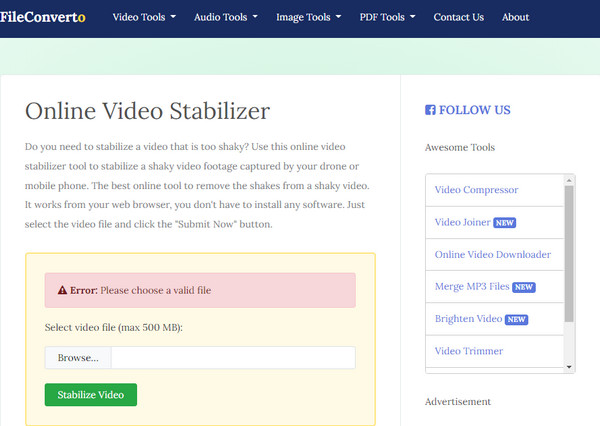This screenshot has width=600, height=426.
Task: Click the tools list scrollbar up arrow
Action: coord(569,180)
